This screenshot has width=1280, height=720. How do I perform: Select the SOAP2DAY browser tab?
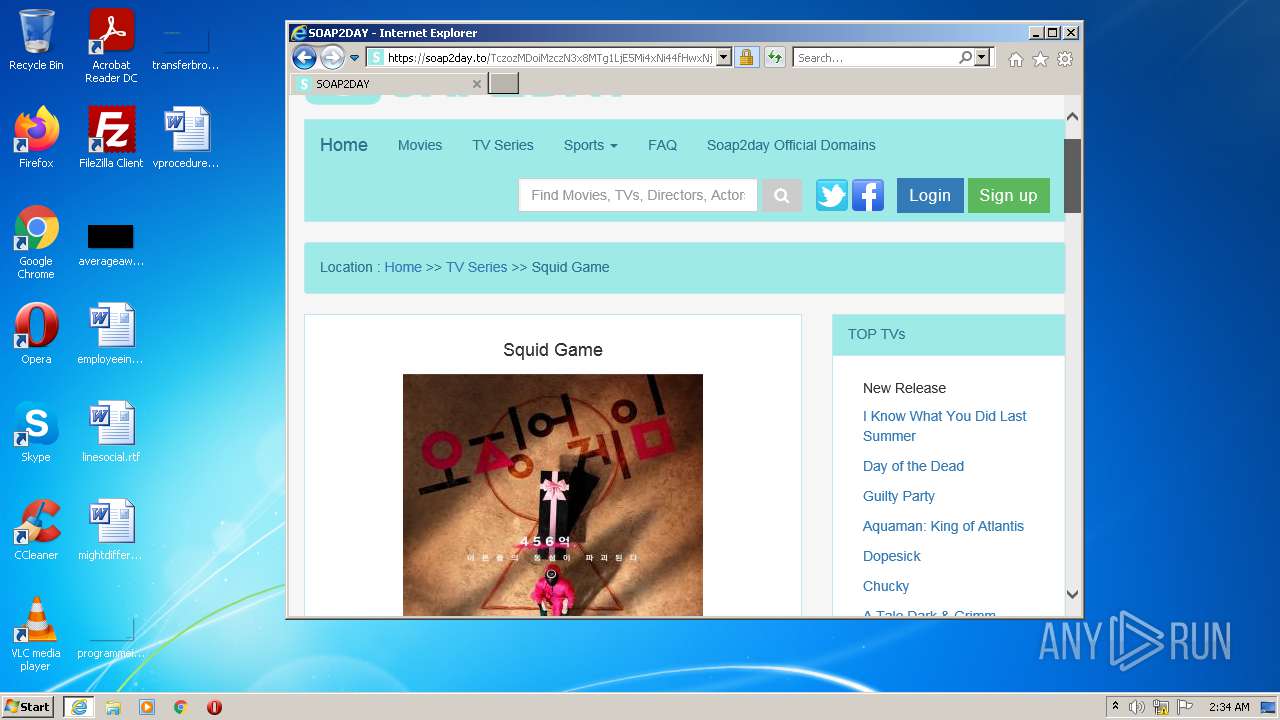390,84
